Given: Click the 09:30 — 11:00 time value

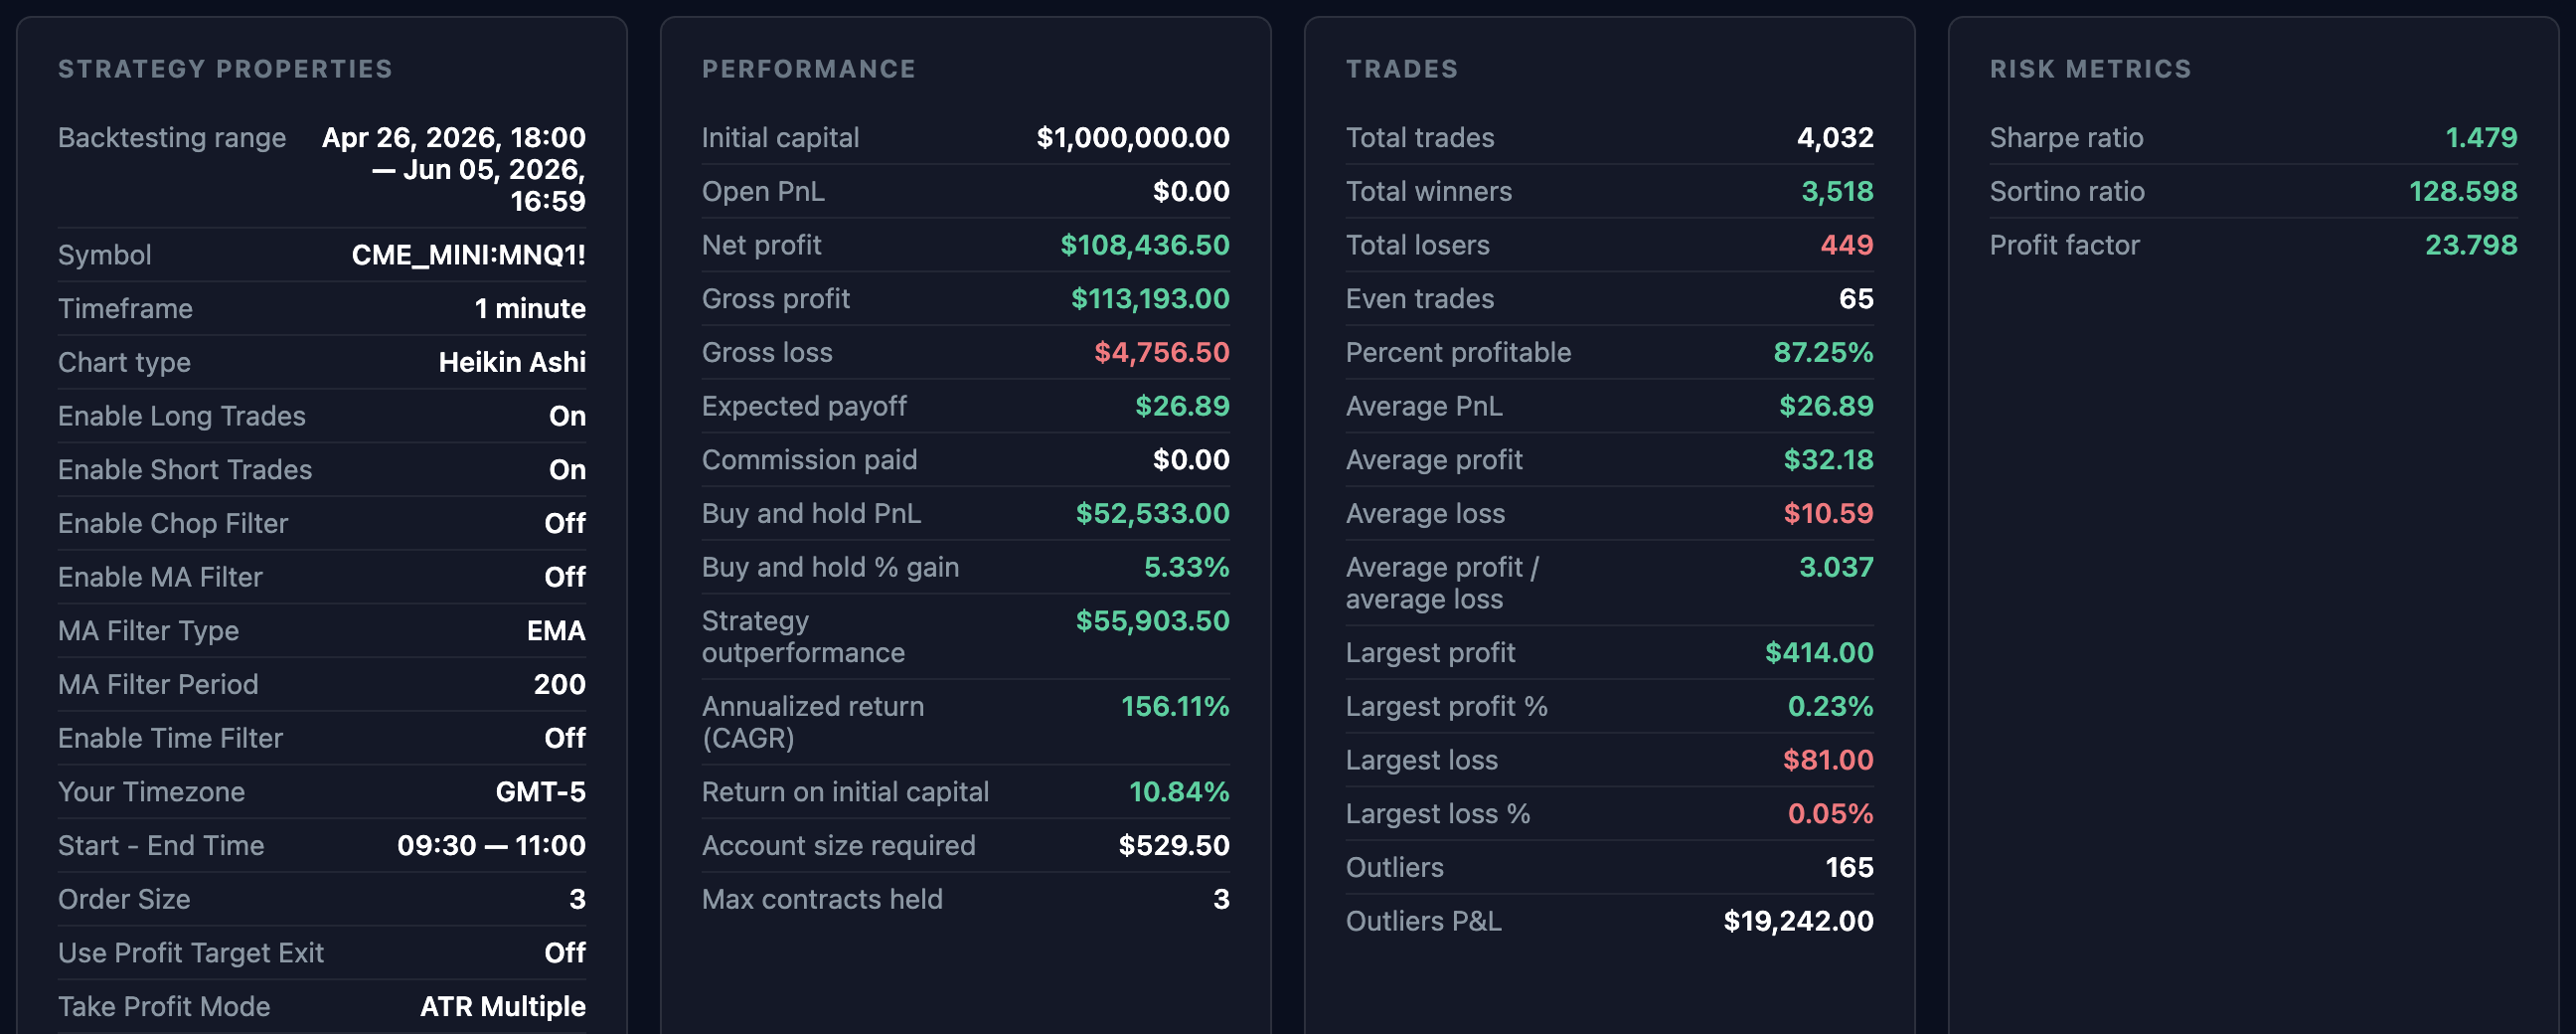Looking at the screenshot, I should click(x=491, y=845).
